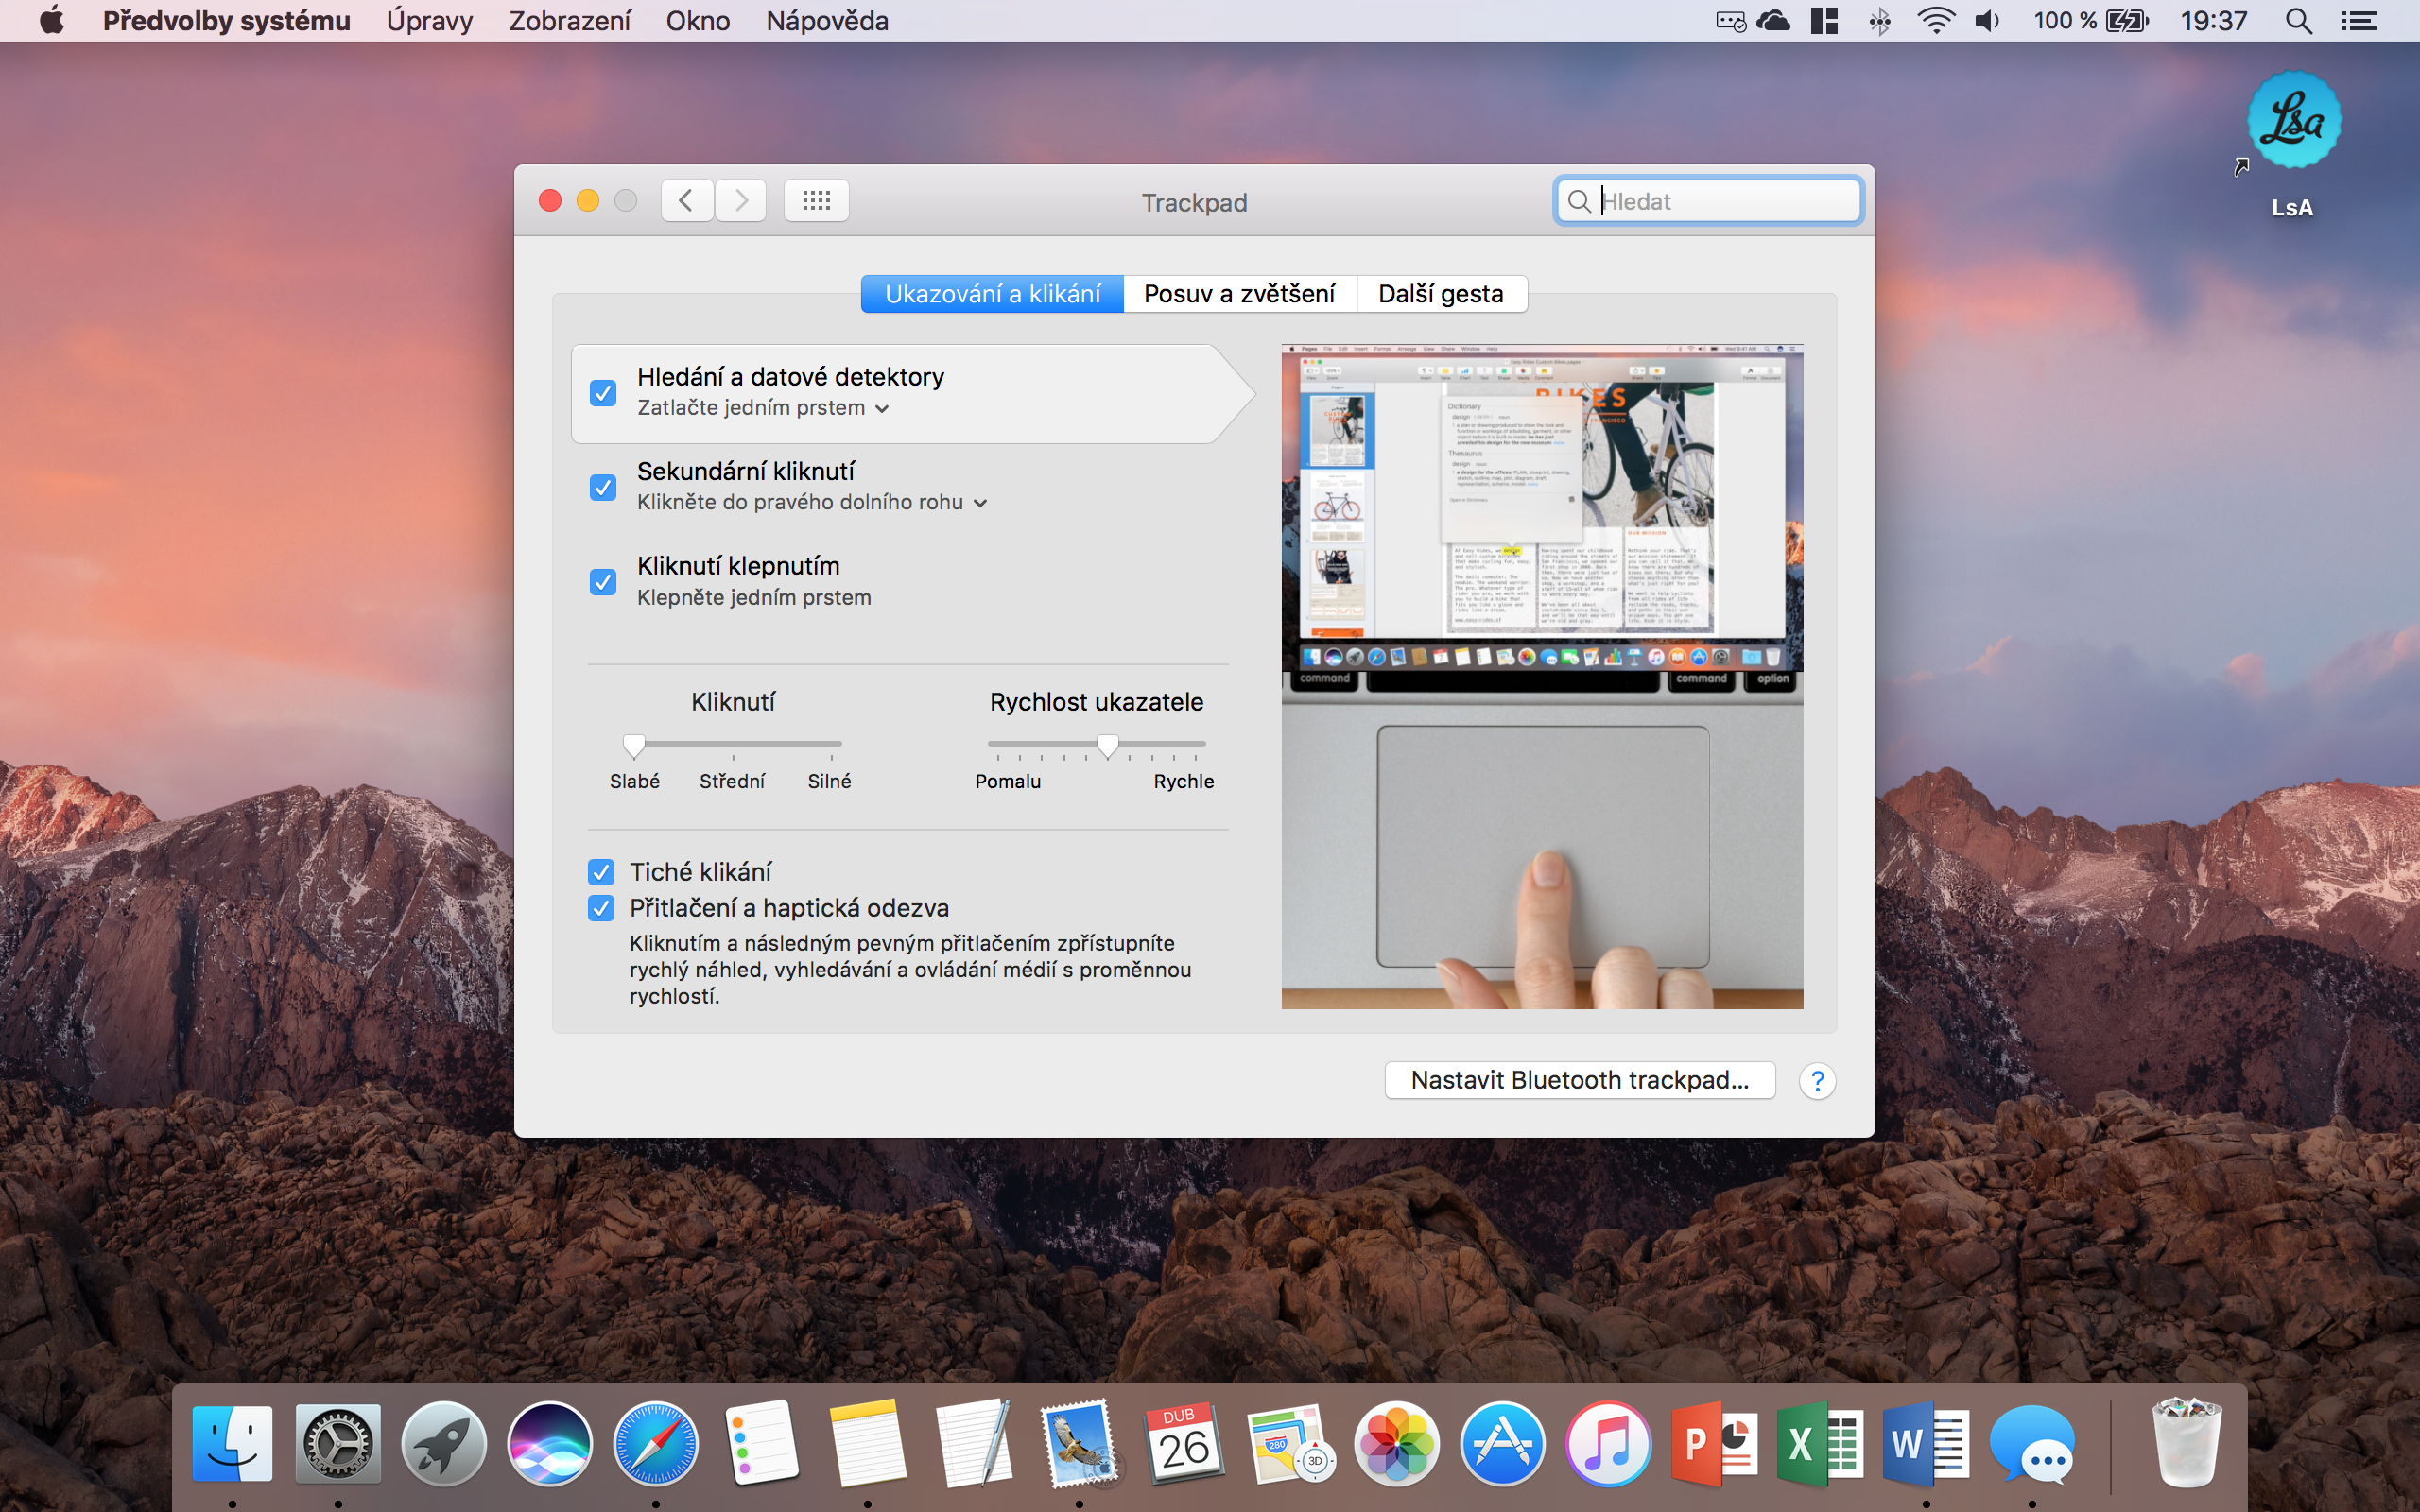Toggle Kliknutí klepnutím checkbox
2420x1512 pixels.
(603, 582)
